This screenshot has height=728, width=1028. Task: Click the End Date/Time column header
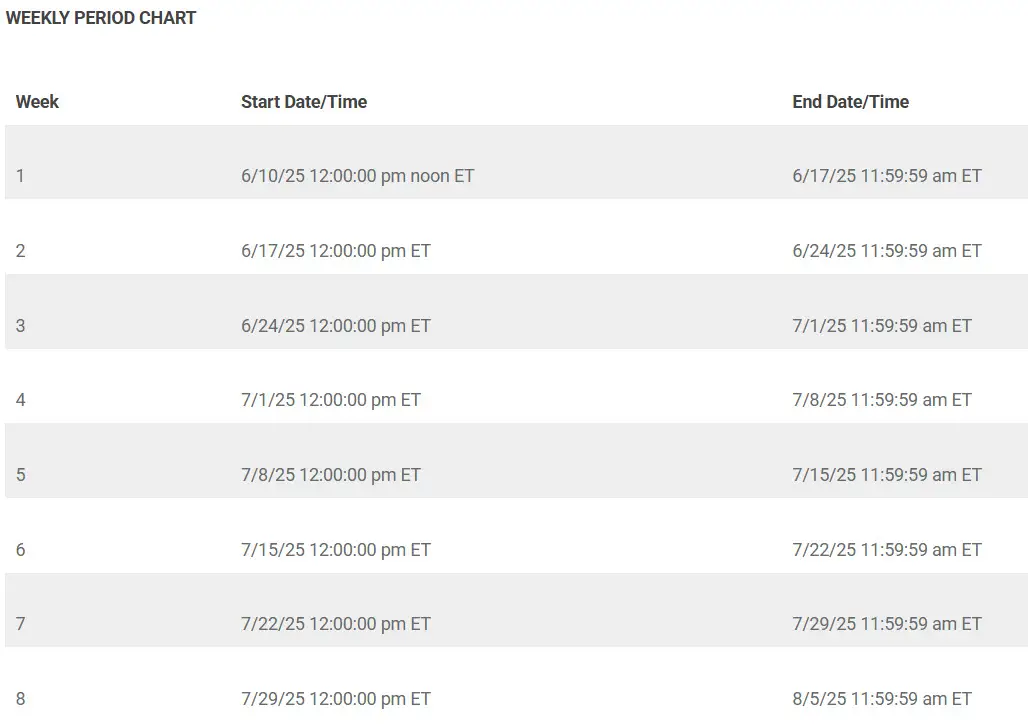point(850,102)
